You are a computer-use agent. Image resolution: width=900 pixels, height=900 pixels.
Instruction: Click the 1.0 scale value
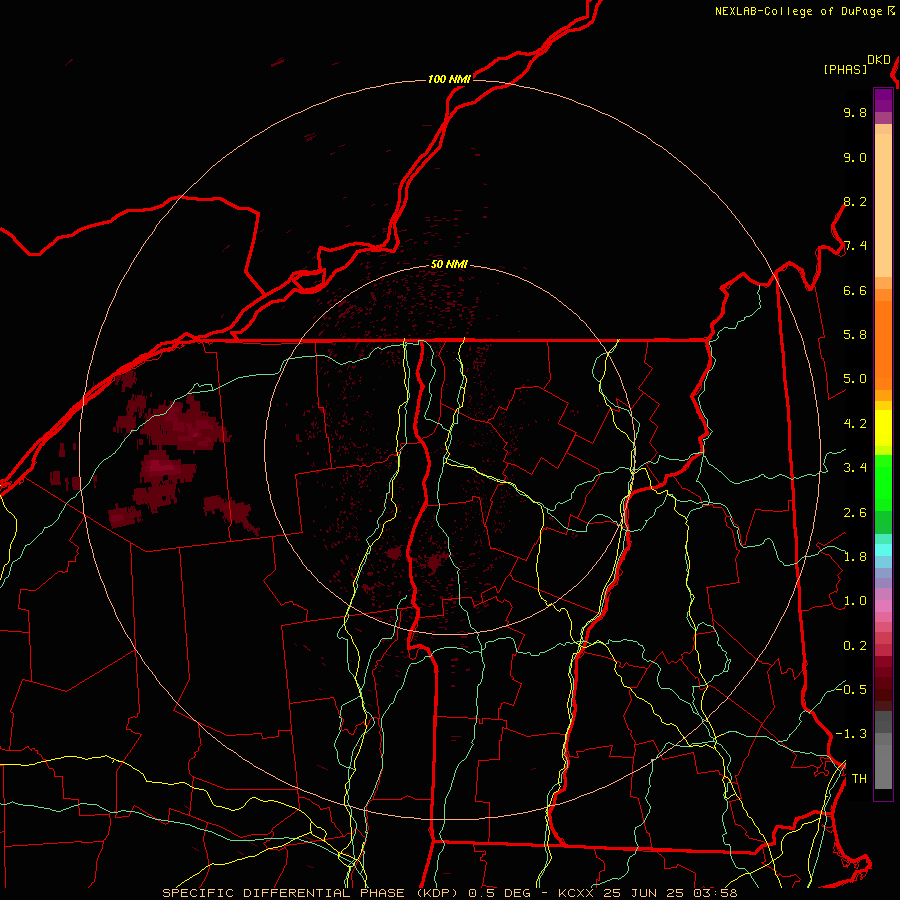[x=855, y=601]
